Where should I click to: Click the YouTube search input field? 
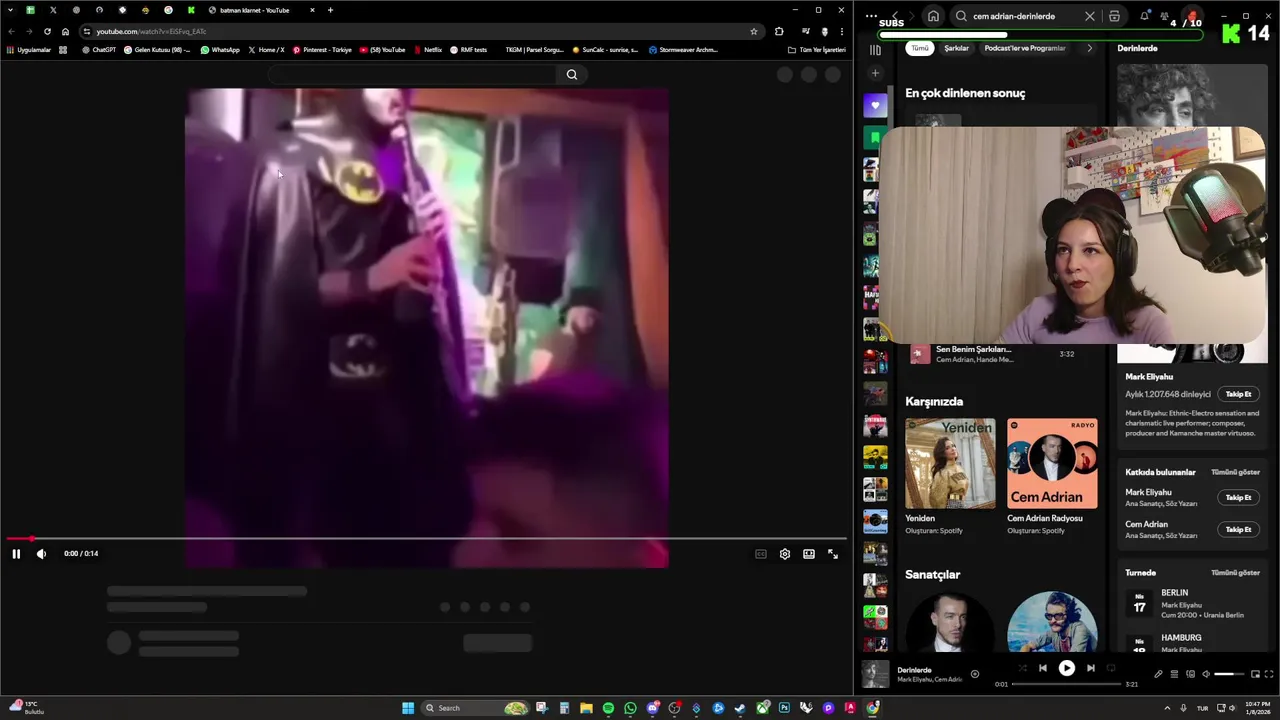pos(412,74)
